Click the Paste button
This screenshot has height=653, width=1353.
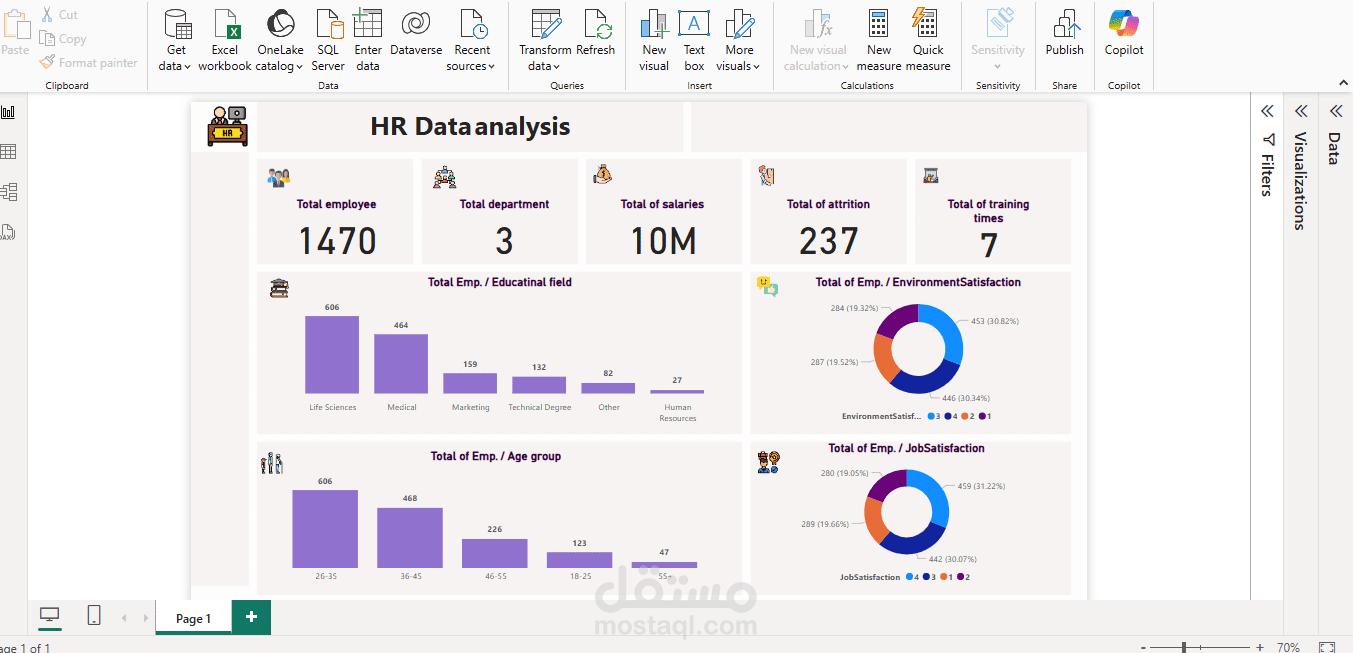15,35
